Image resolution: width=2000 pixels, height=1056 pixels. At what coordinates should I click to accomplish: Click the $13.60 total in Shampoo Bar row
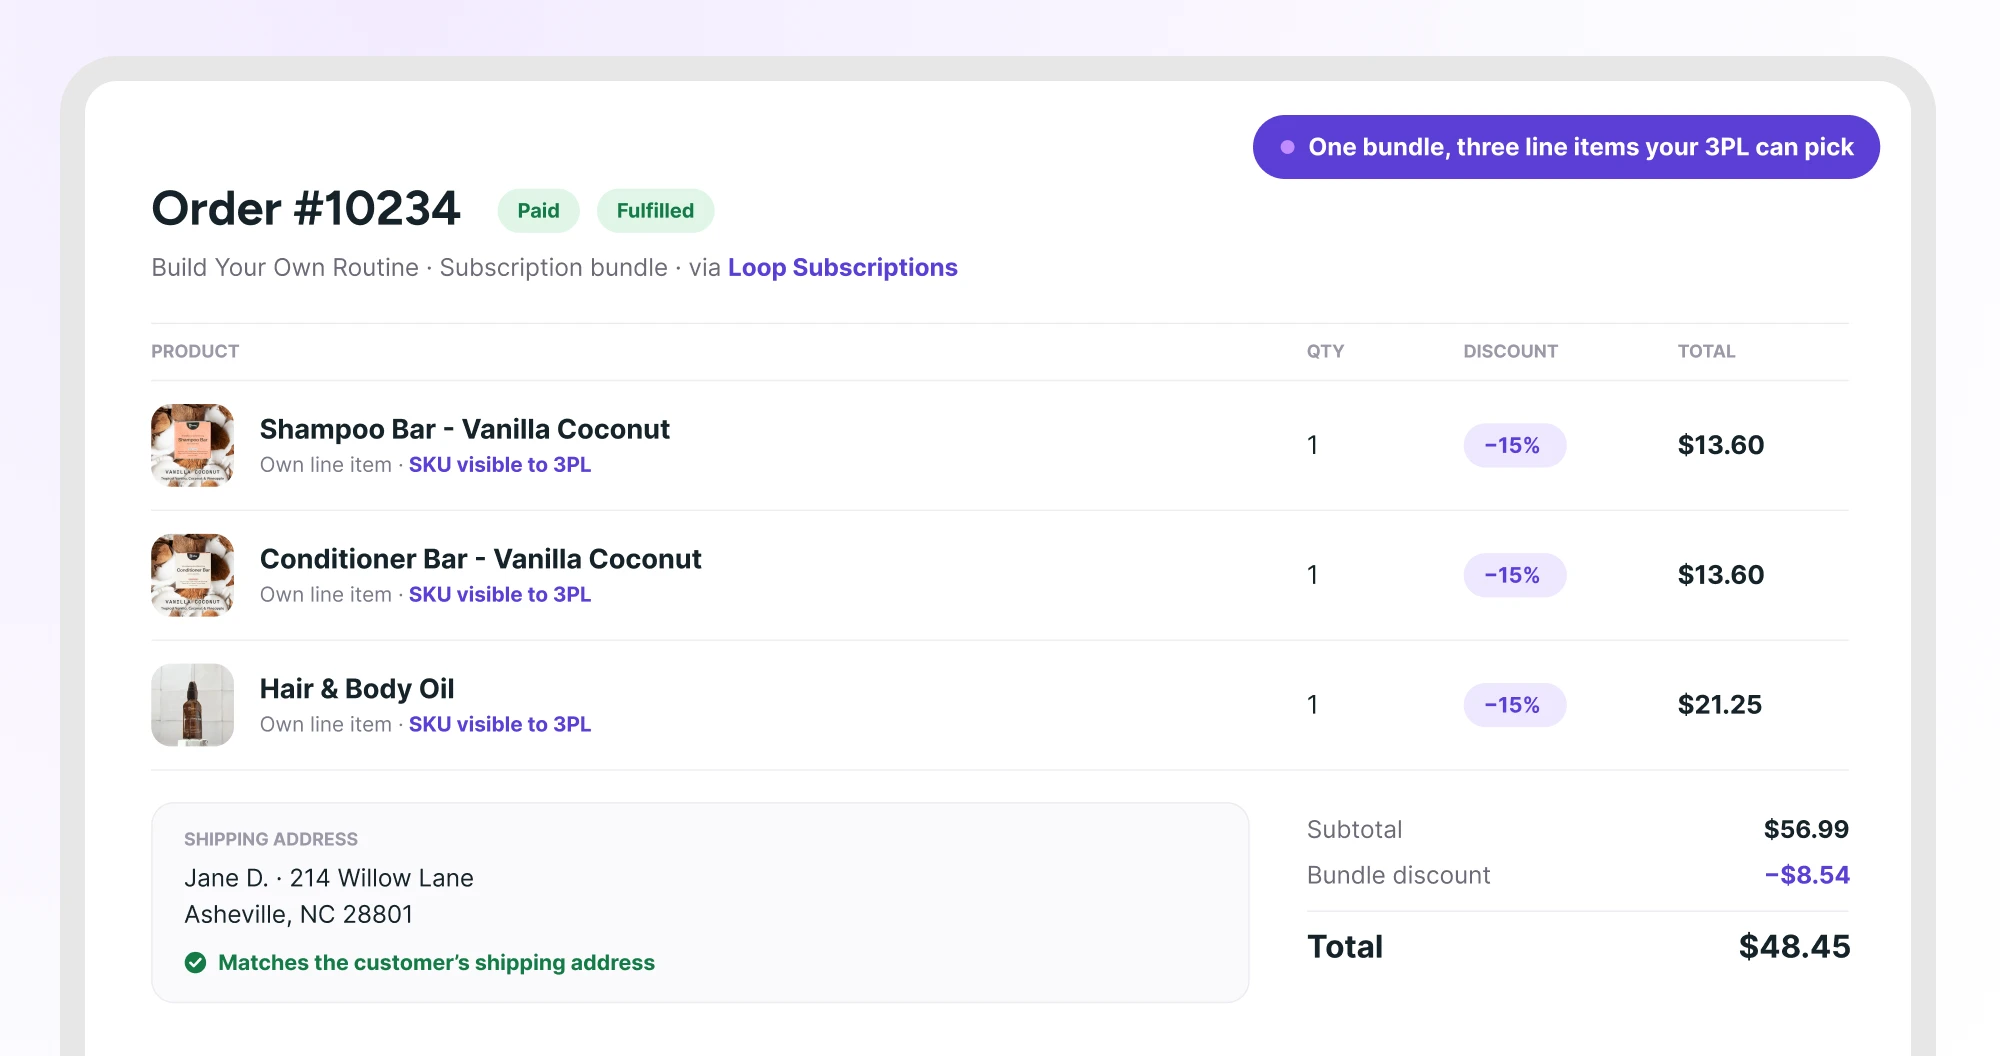(1721, 445)
